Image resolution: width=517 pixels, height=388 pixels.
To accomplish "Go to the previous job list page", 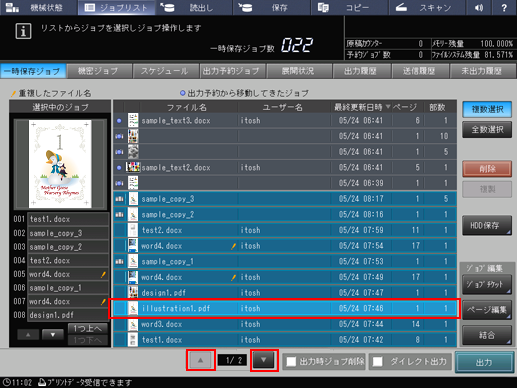I will (201, 360).
